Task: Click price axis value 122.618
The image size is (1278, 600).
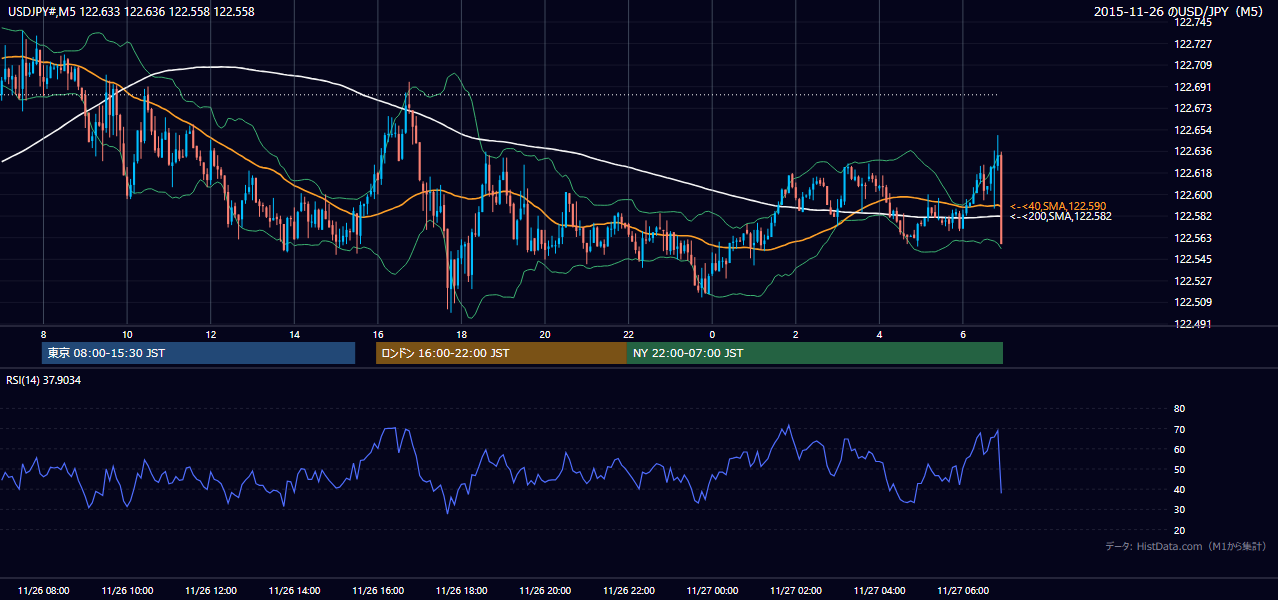Action: 1192,173
